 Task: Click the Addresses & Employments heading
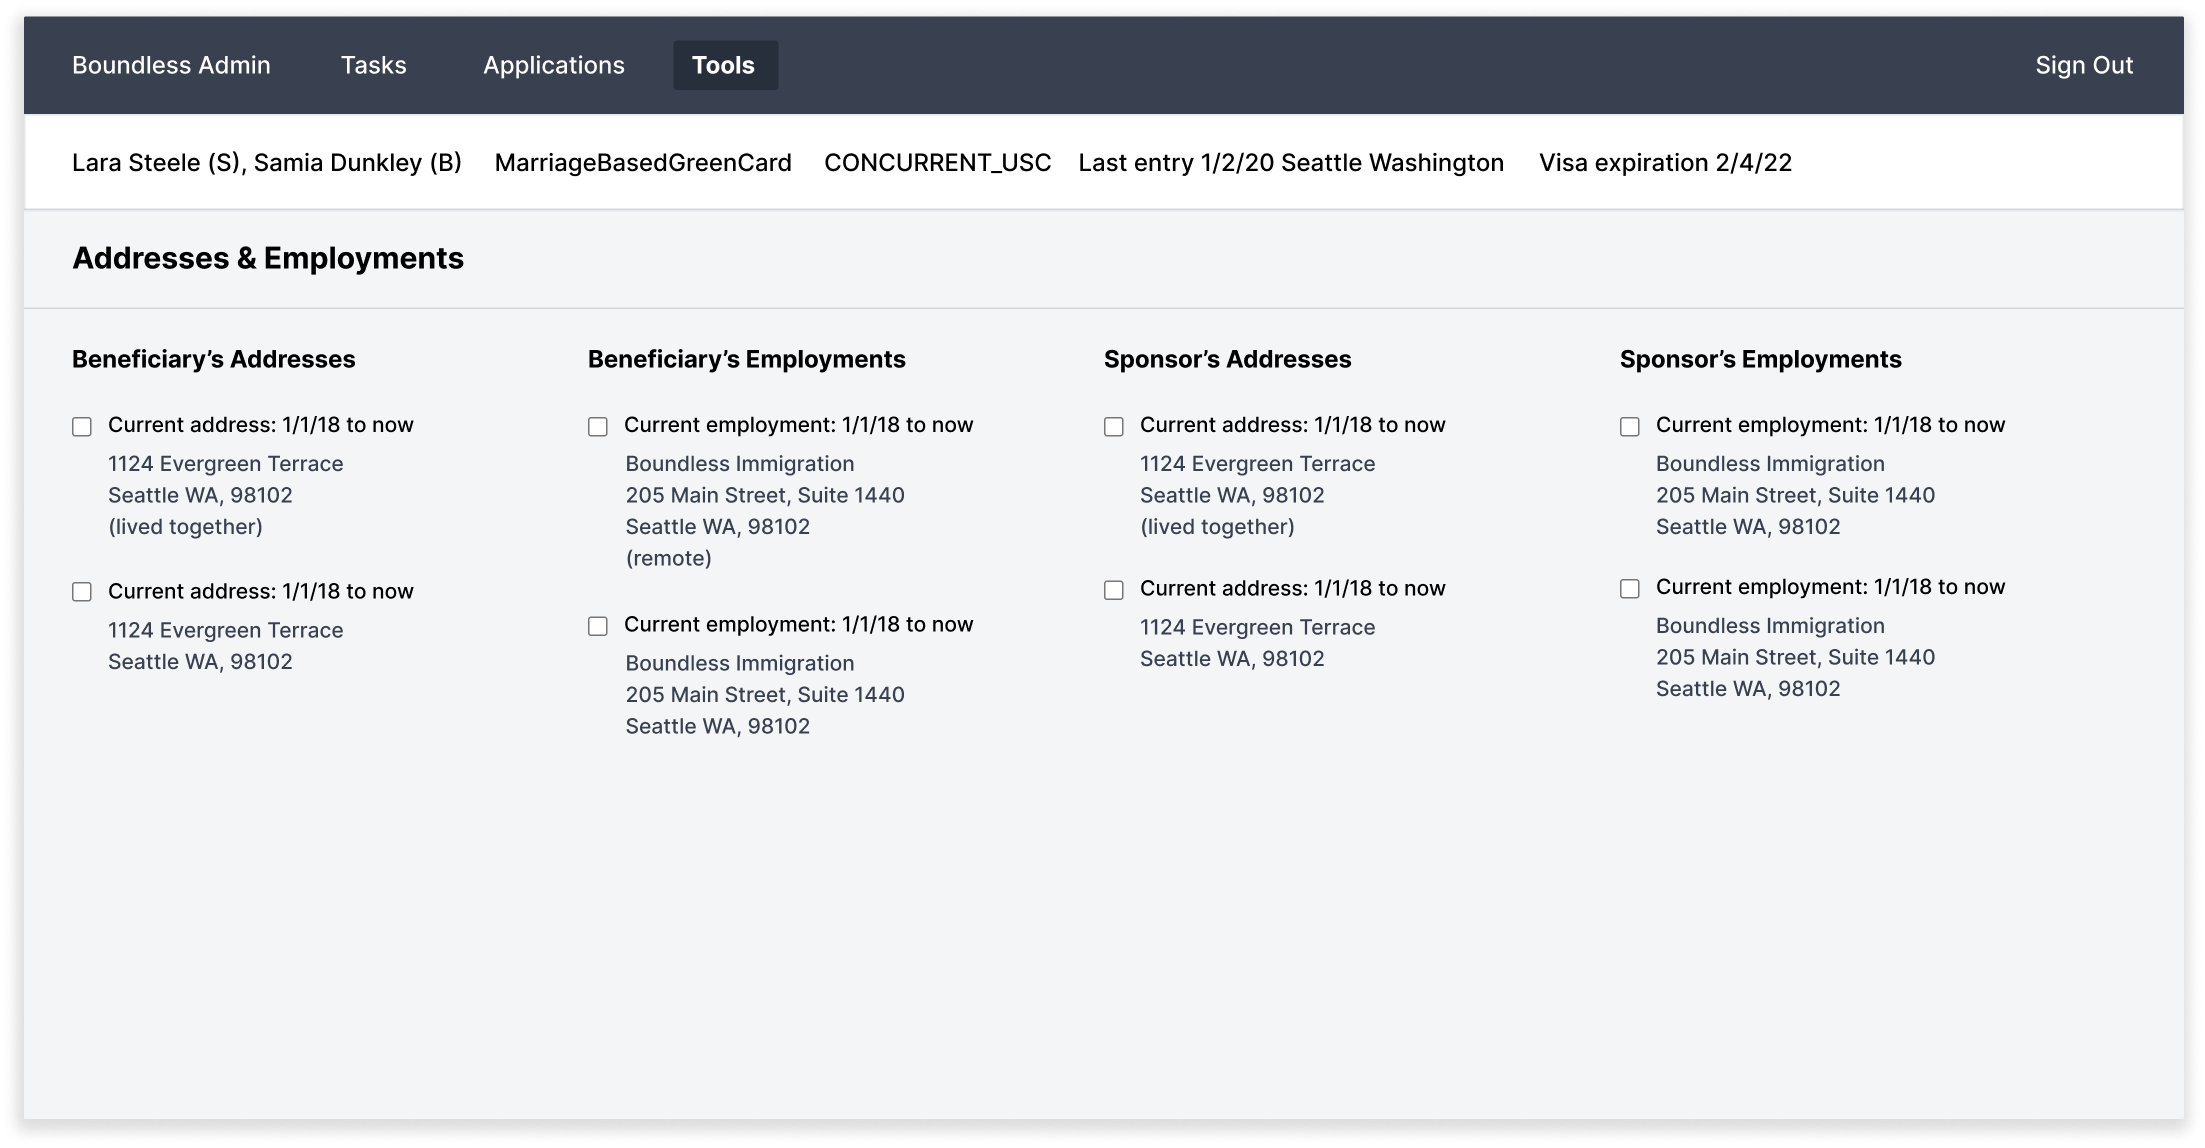pos(268,258)
